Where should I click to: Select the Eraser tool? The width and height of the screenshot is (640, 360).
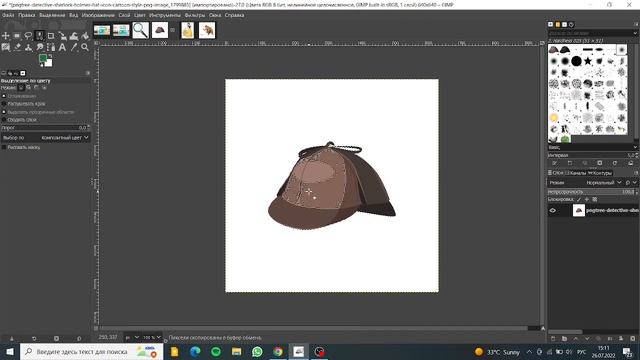tap(17, 47)
